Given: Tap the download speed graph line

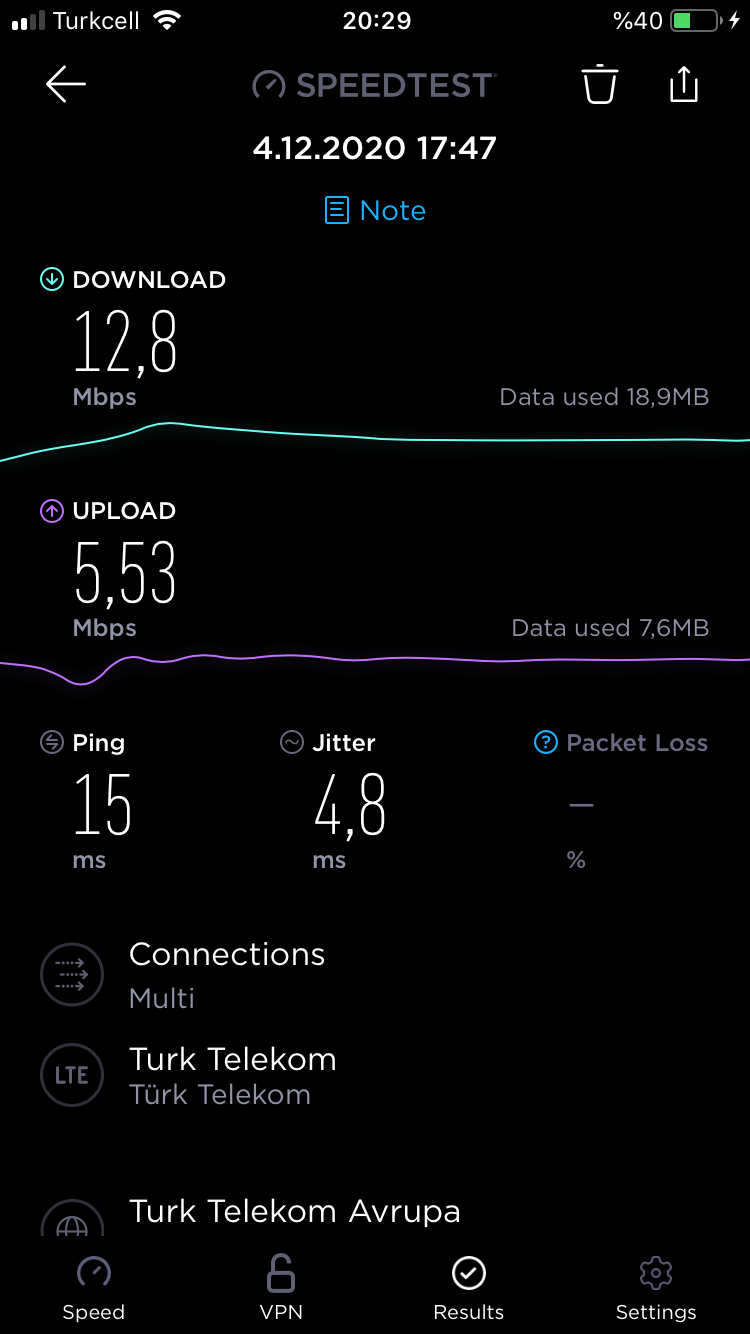Looking at the screenshot, I should point(375,438).
